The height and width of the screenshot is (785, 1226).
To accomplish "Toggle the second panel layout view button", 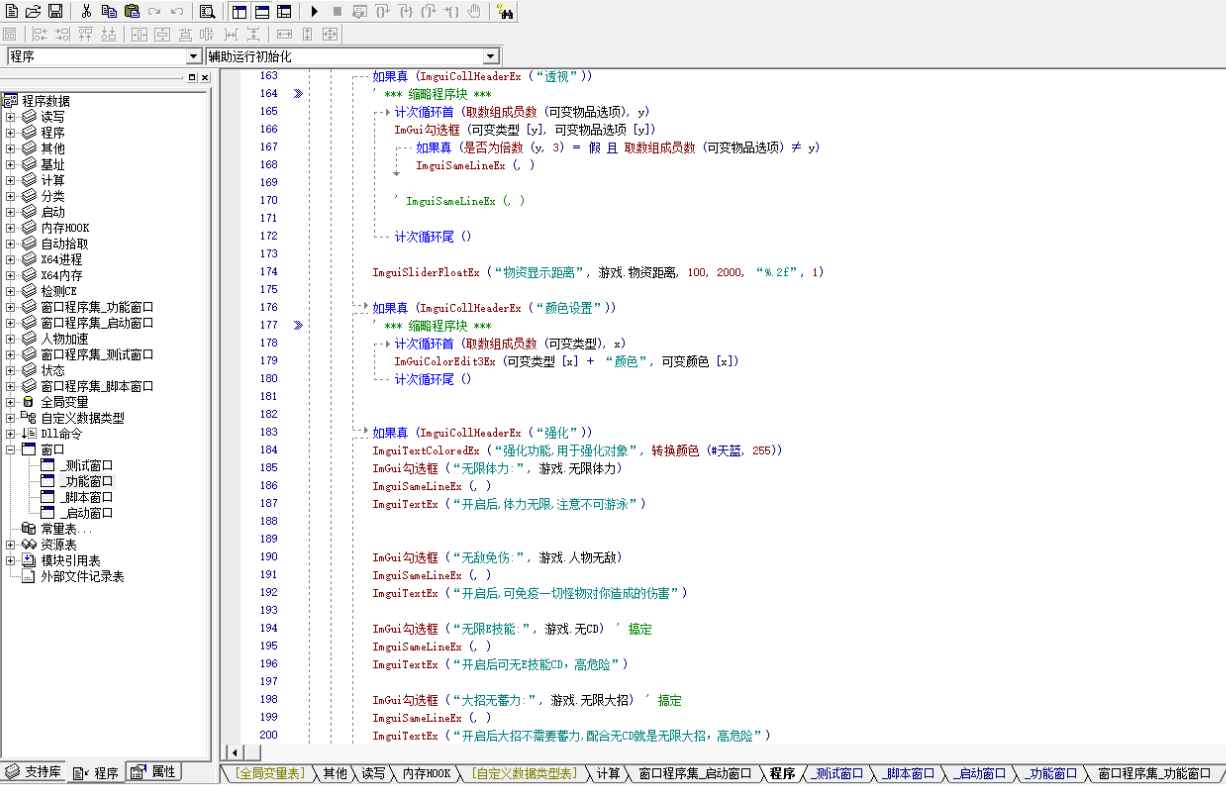I will pyautogui.click(x=262, y=12).
